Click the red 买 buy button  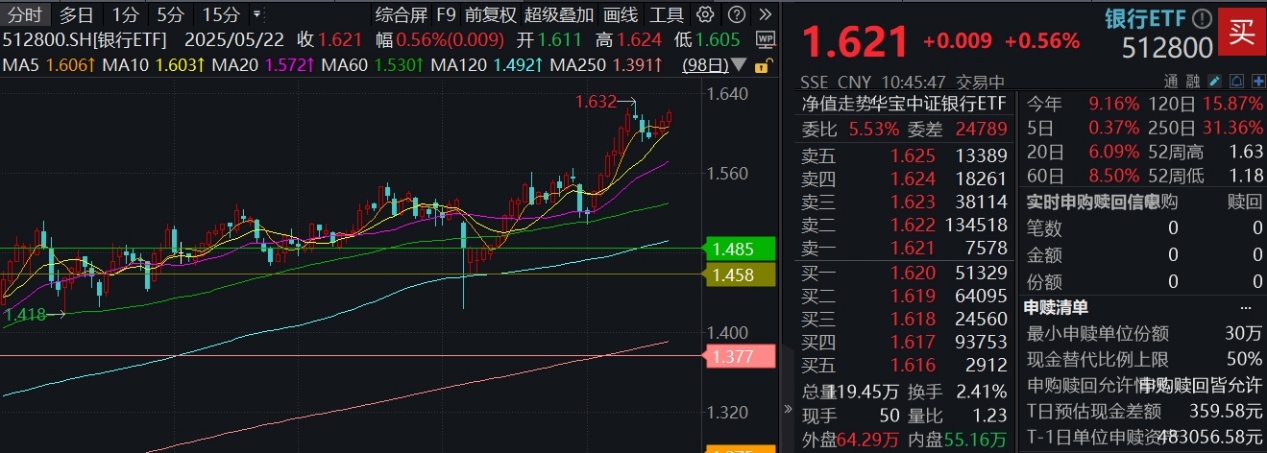[1241, 30]
